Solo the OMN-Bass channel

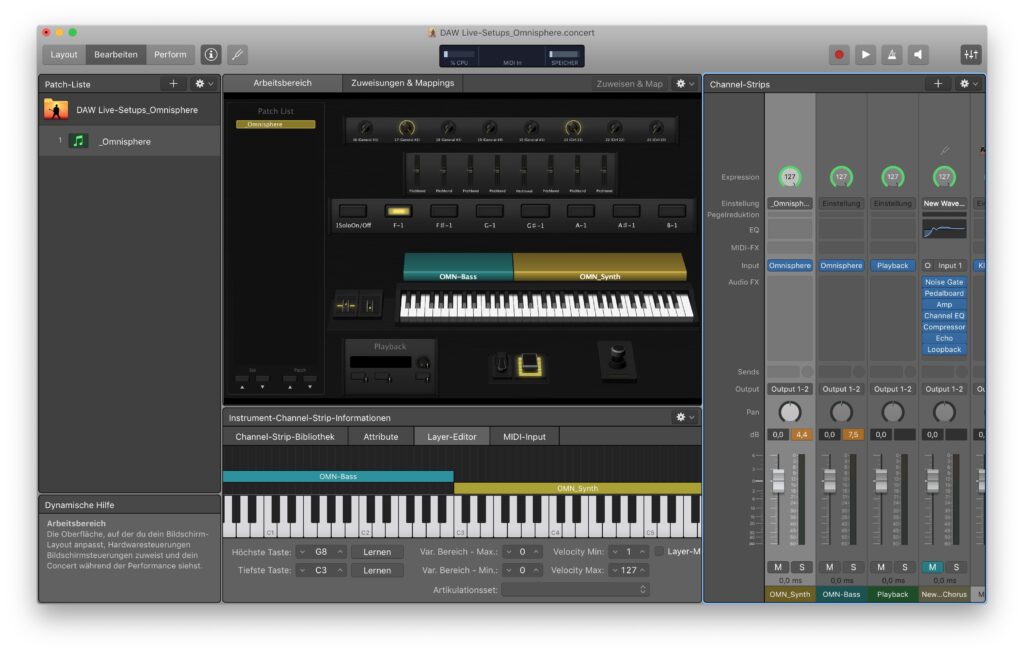coord(854,567)
